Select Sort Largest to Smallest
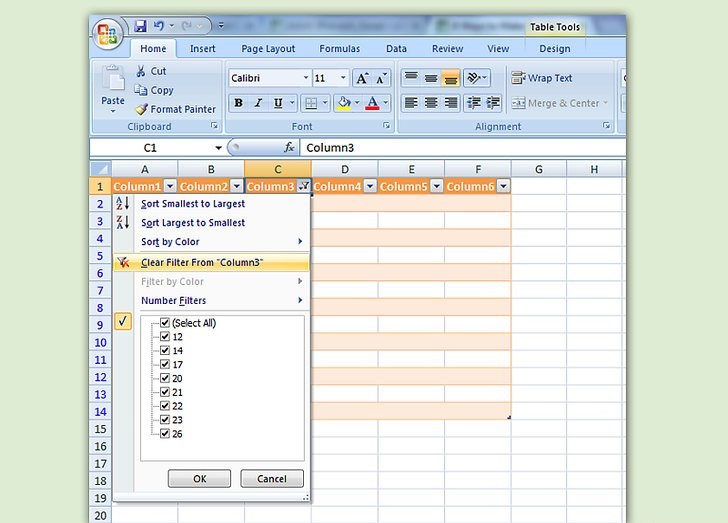This screenshot has width=728, height=523. coord(212,222)
